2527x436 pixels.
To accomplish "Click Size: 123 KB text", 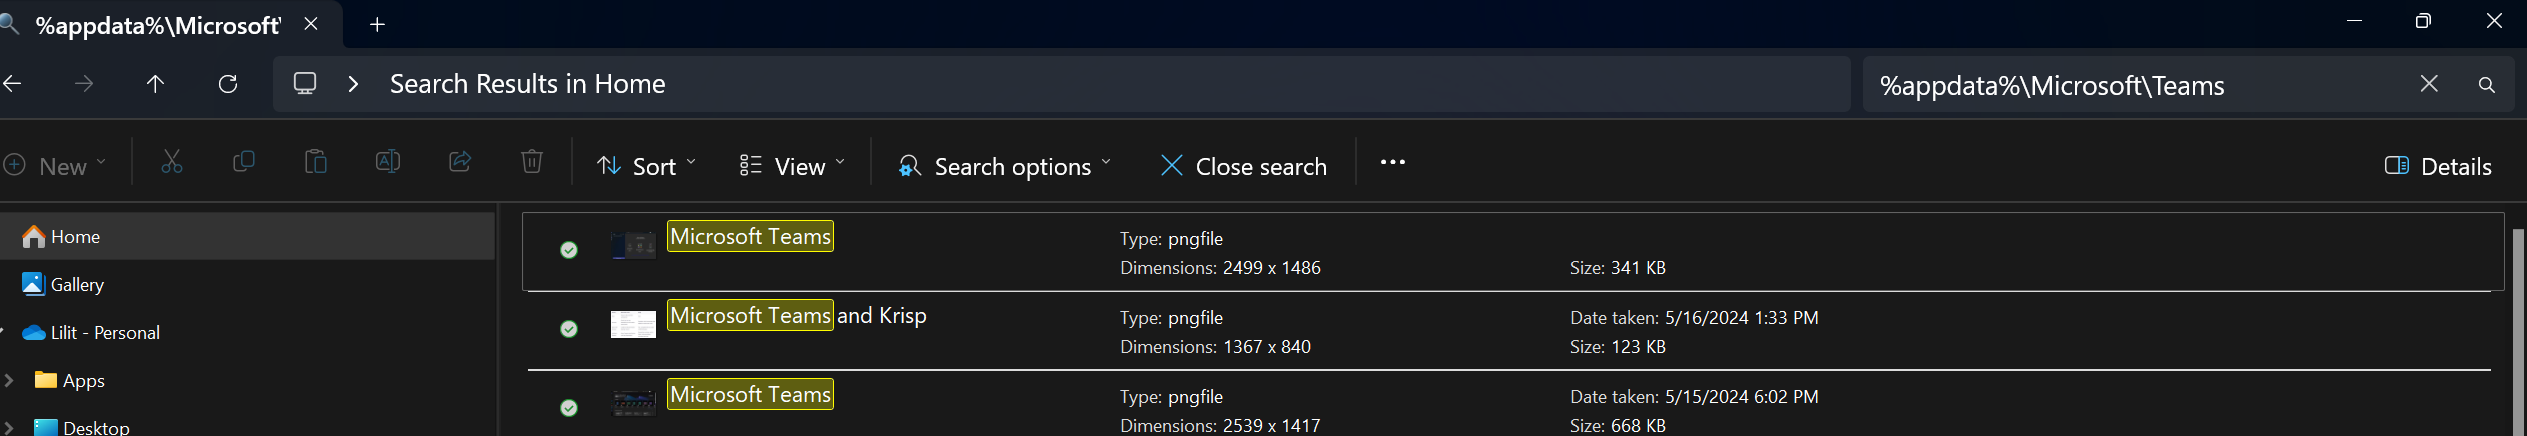I will [1617, 347].
